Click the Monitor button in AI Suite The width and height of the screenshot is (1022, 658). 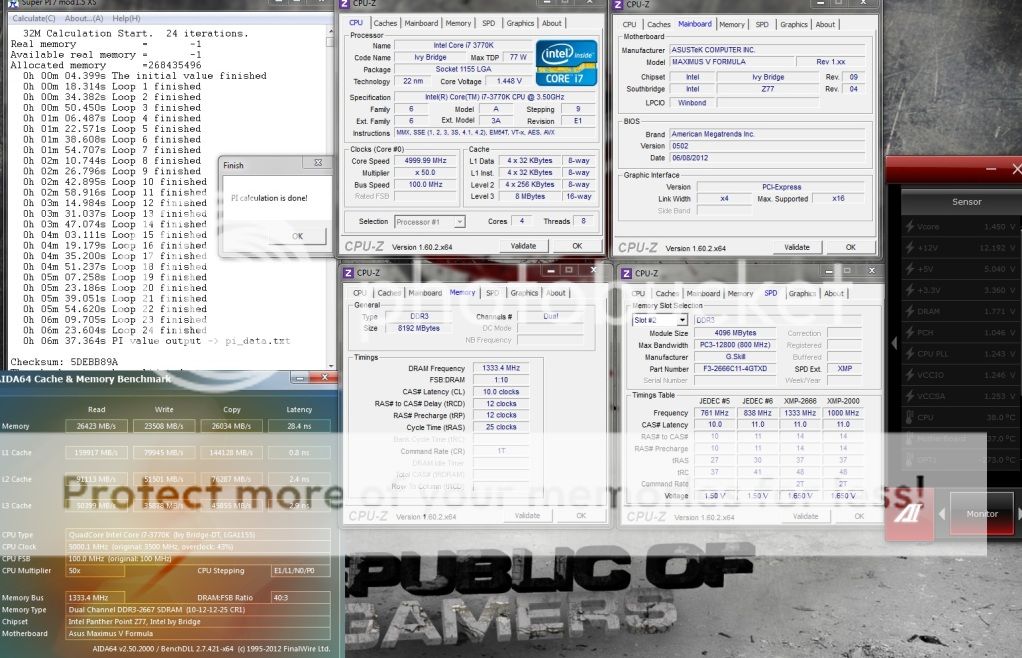point(981,514)
